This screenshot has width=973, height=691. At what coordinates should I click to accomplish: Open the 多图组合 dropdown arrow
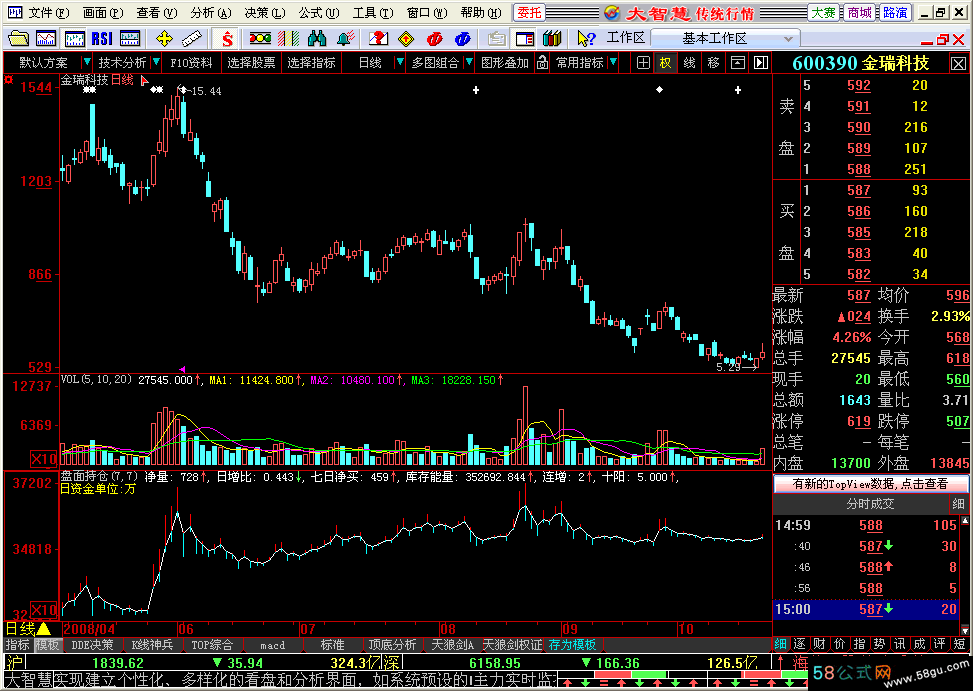(x=470, y=62)
